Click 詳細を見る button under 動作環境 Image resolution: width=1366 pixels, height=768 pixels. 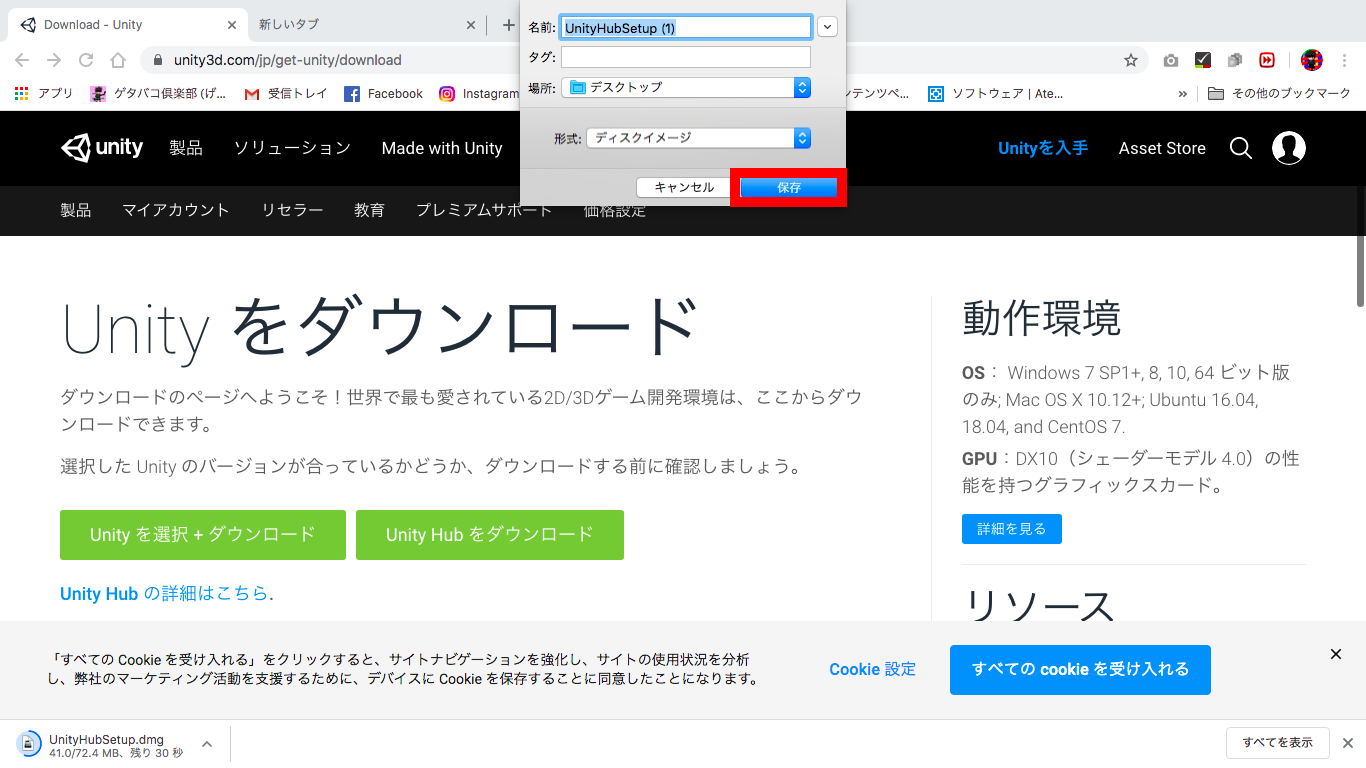point(1012,529)
